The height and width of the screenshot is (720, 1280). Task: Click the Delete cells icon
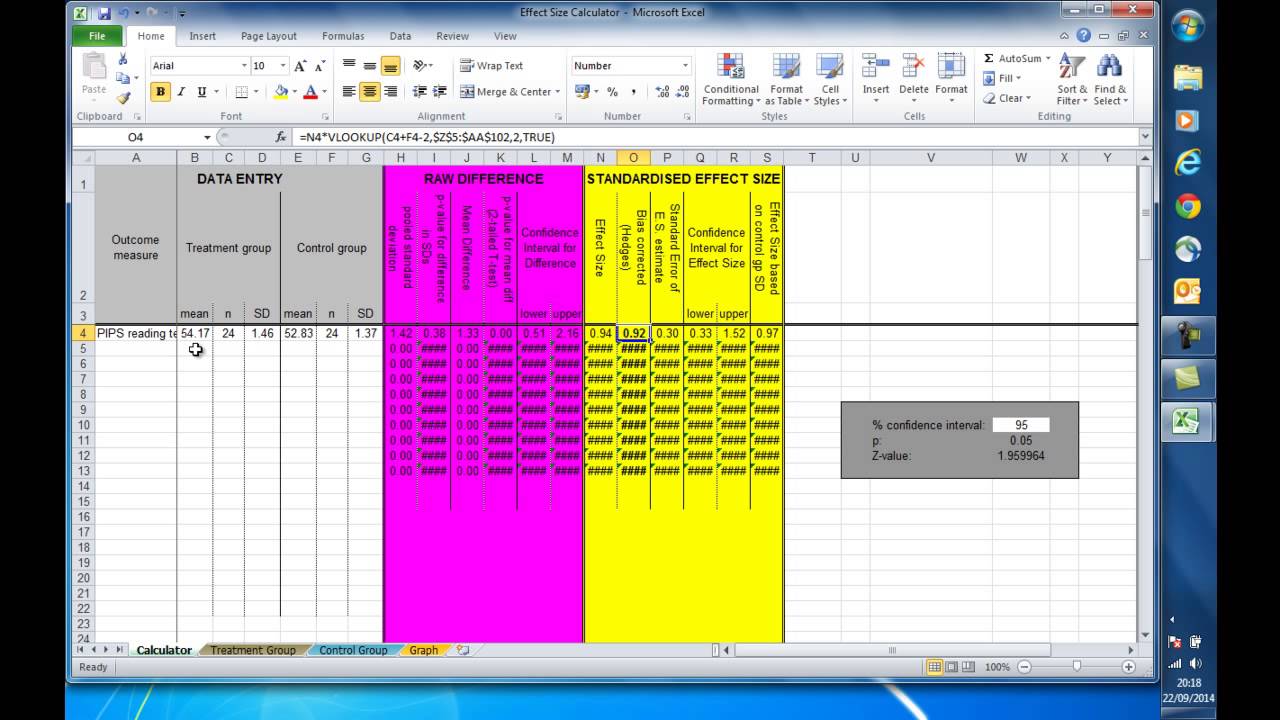click(913, 66)
